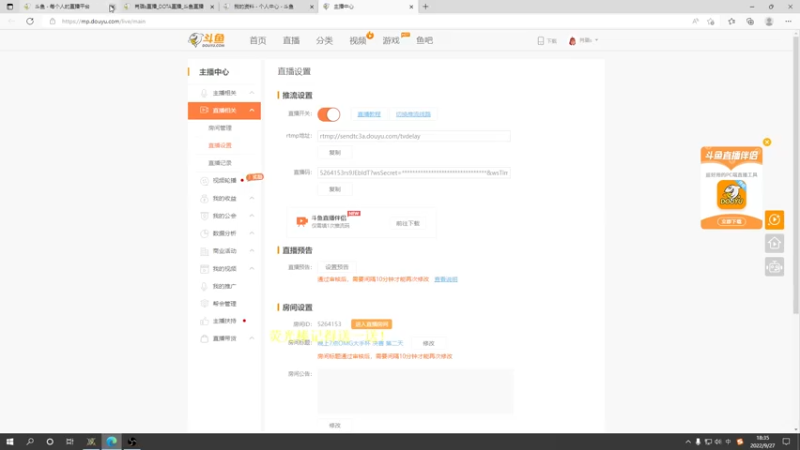Select 直播记录 in the sidebar
800x450 pixels.
click(220, 163)
